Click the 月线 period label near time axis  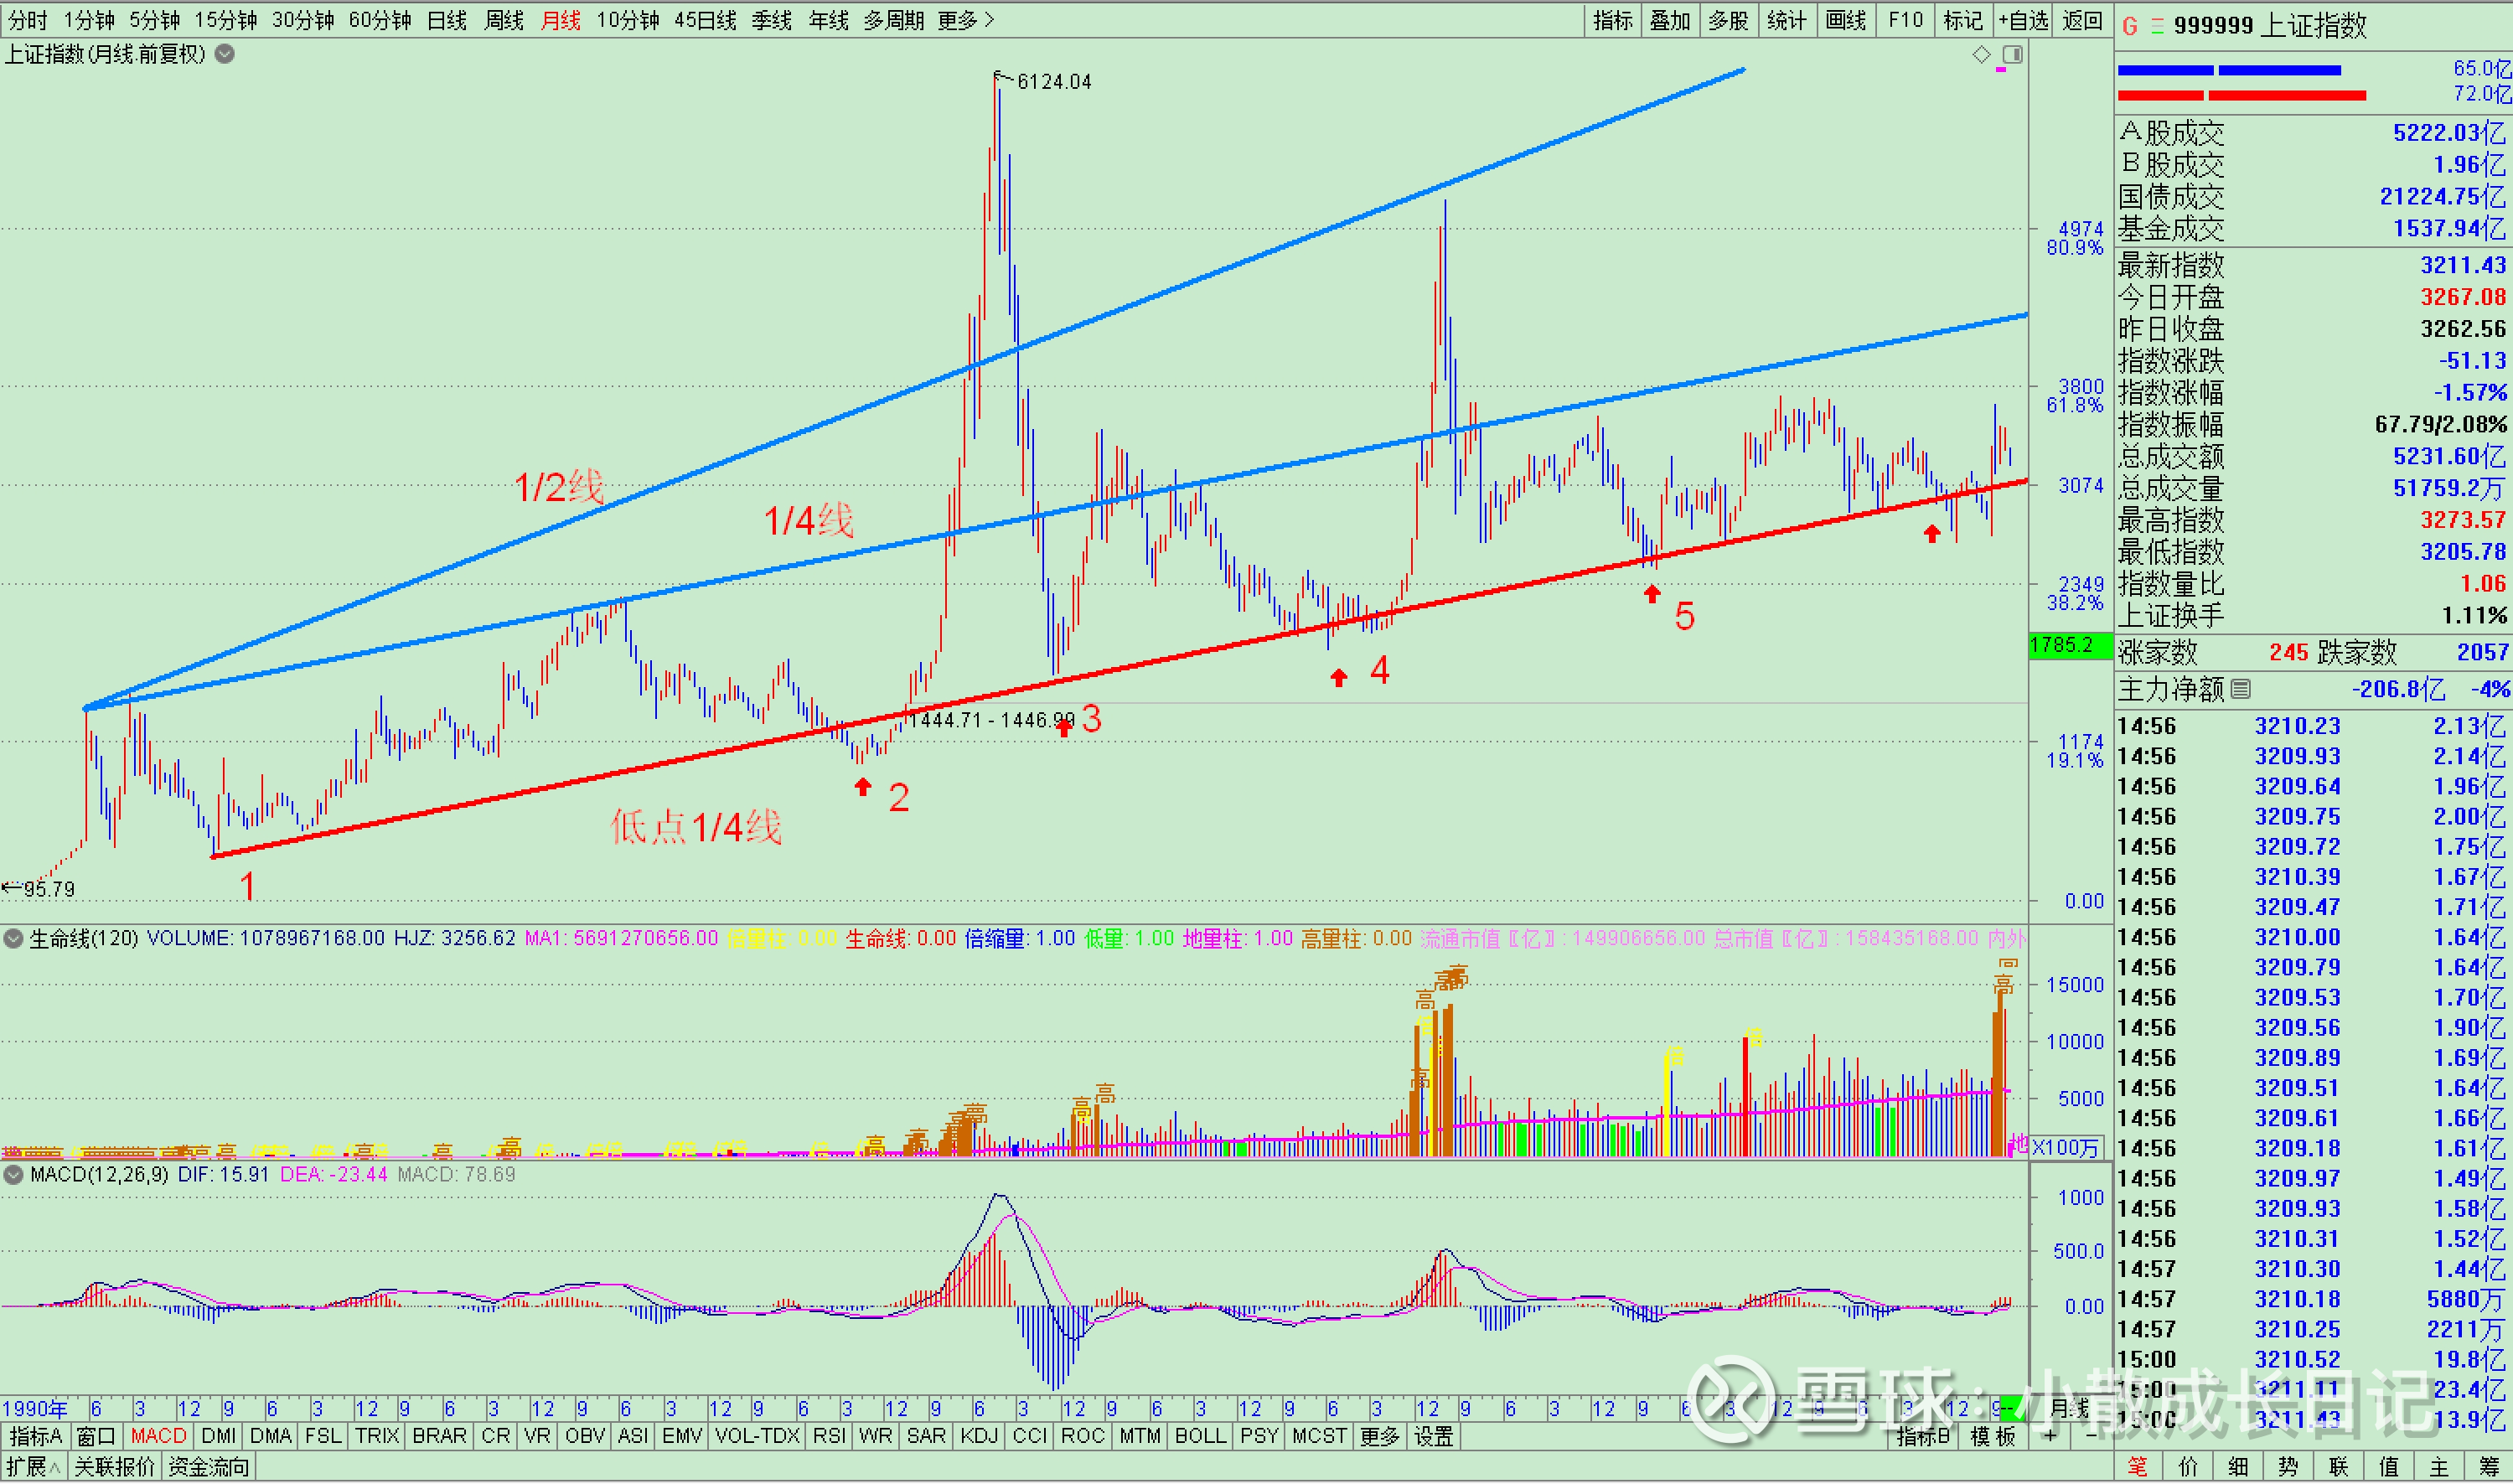(x=2069, y=1409)
